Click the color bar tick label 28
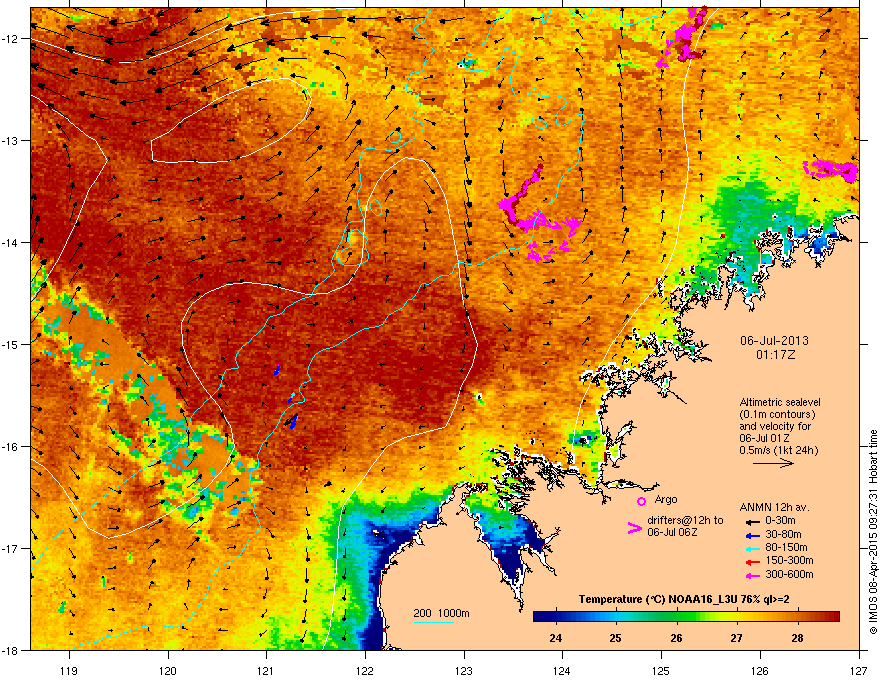 click(798, 638)
